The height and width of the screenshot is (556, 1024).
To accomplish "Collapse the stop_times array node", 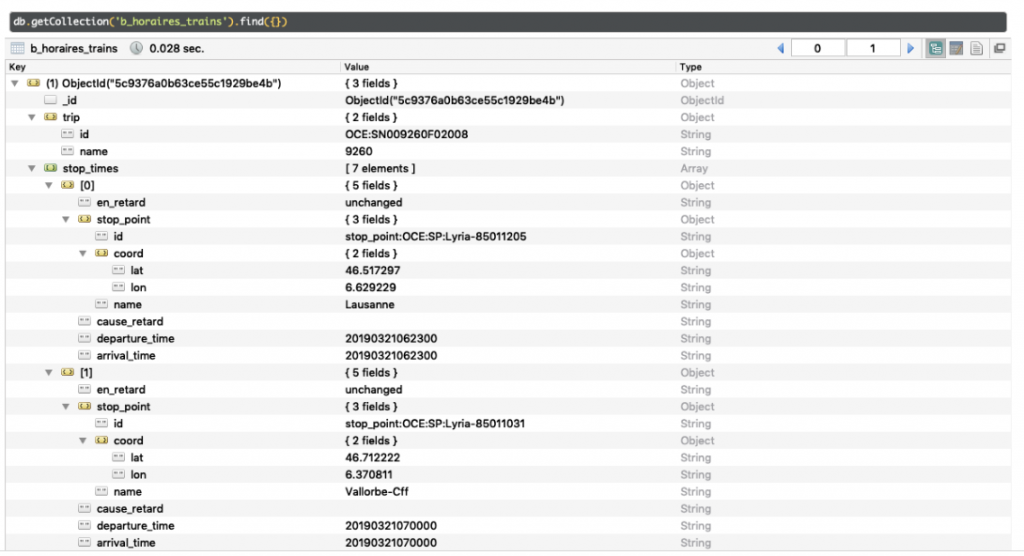I will click(x=32, y=169).
